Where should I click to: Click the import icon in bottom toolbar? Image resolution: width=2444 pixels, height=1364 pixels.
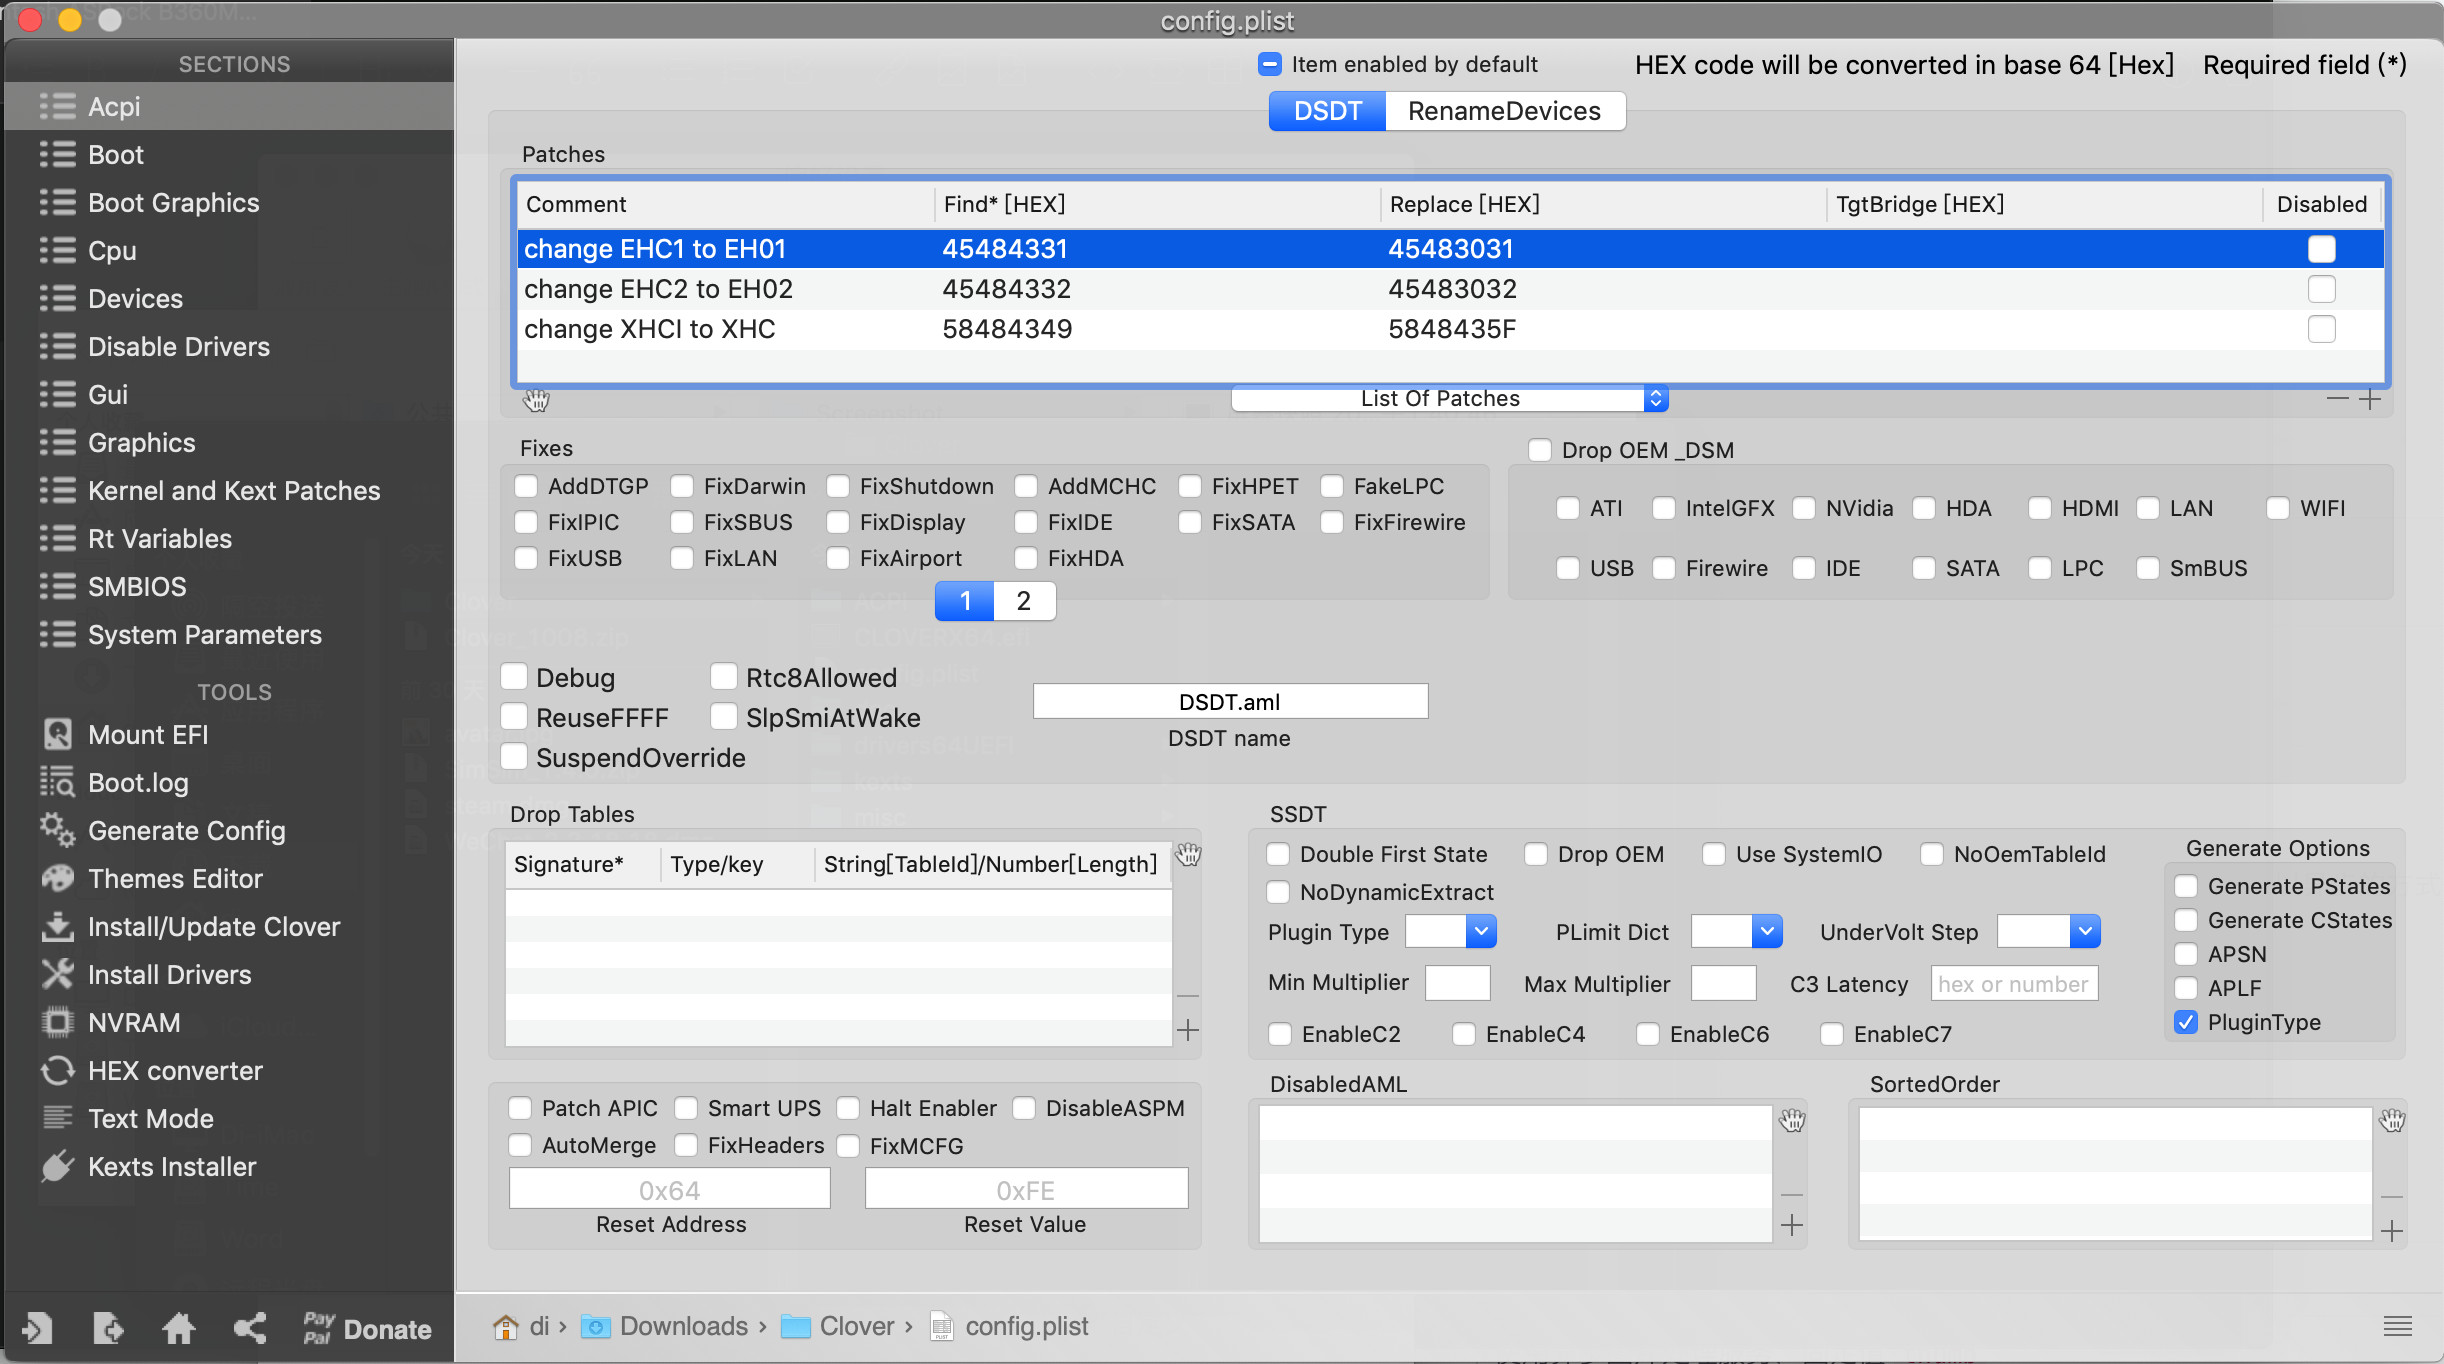37,1328
